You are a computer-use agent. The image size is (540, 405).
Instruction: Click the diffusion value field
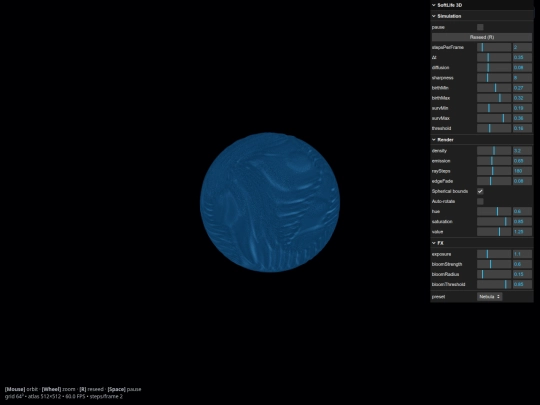pyautogui.click(x=522, y=68)
